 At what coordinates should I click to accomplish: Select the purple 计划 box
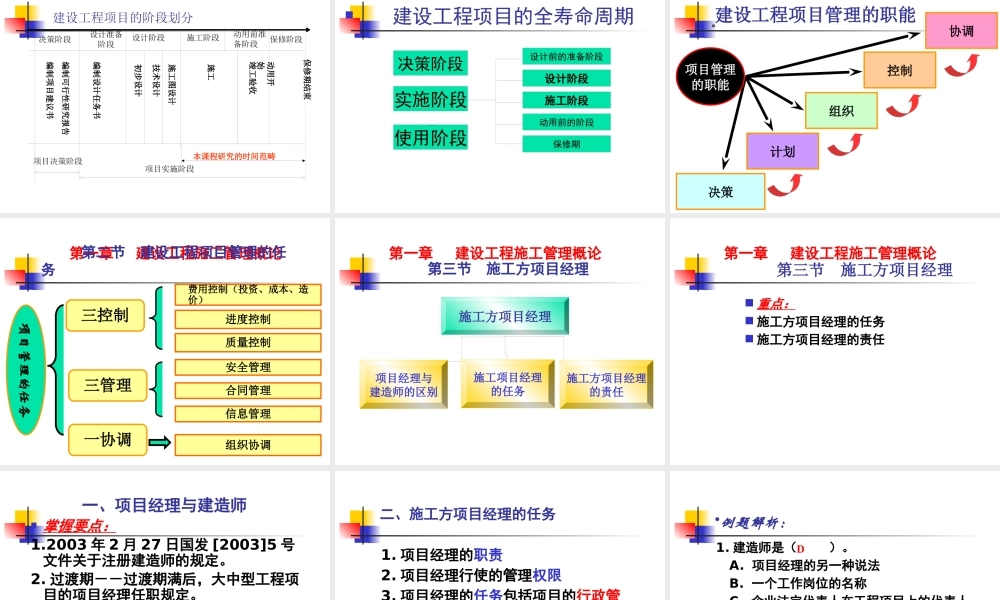tap(783, 151)
